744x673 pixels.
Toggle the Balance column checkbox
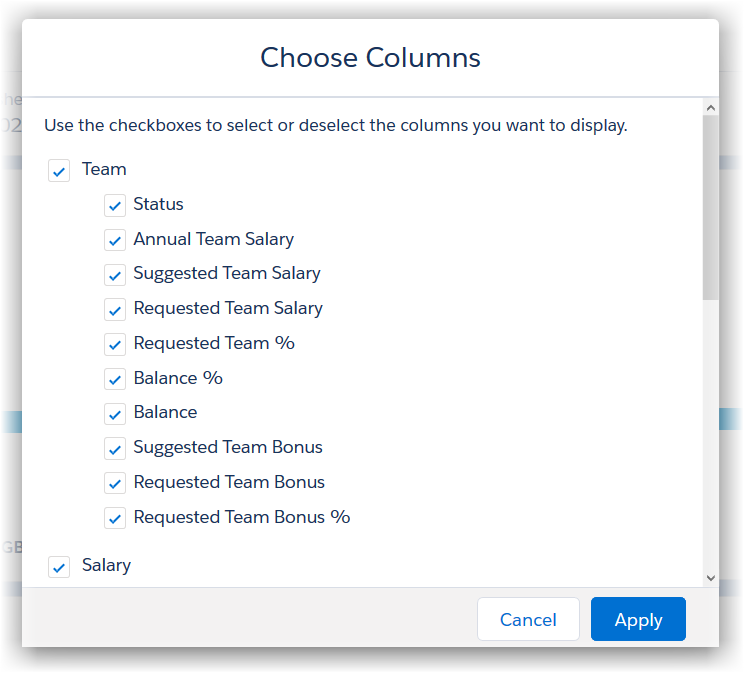[x=115, y=414]
